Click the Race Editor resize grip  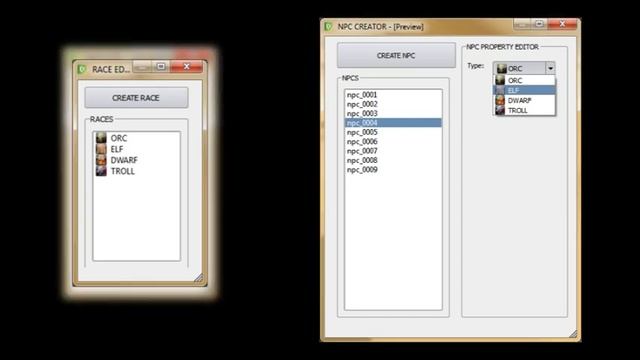coord(199,278)
